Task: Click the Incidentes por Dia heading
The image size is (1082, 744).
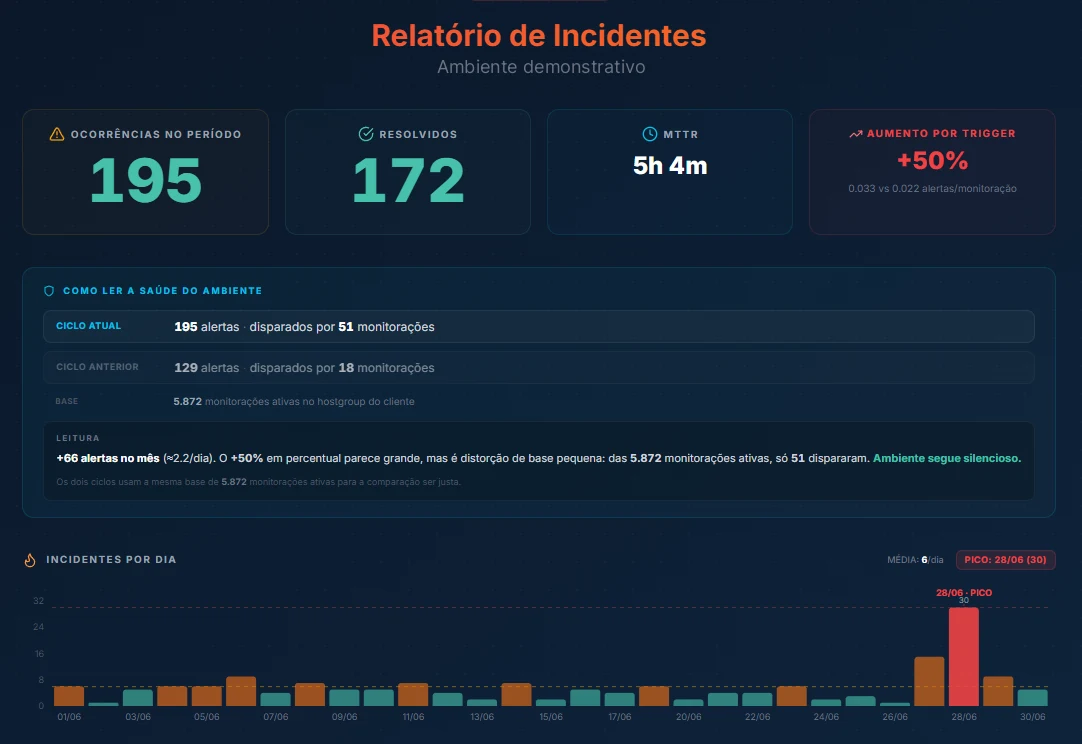Action: coord(111,560)
